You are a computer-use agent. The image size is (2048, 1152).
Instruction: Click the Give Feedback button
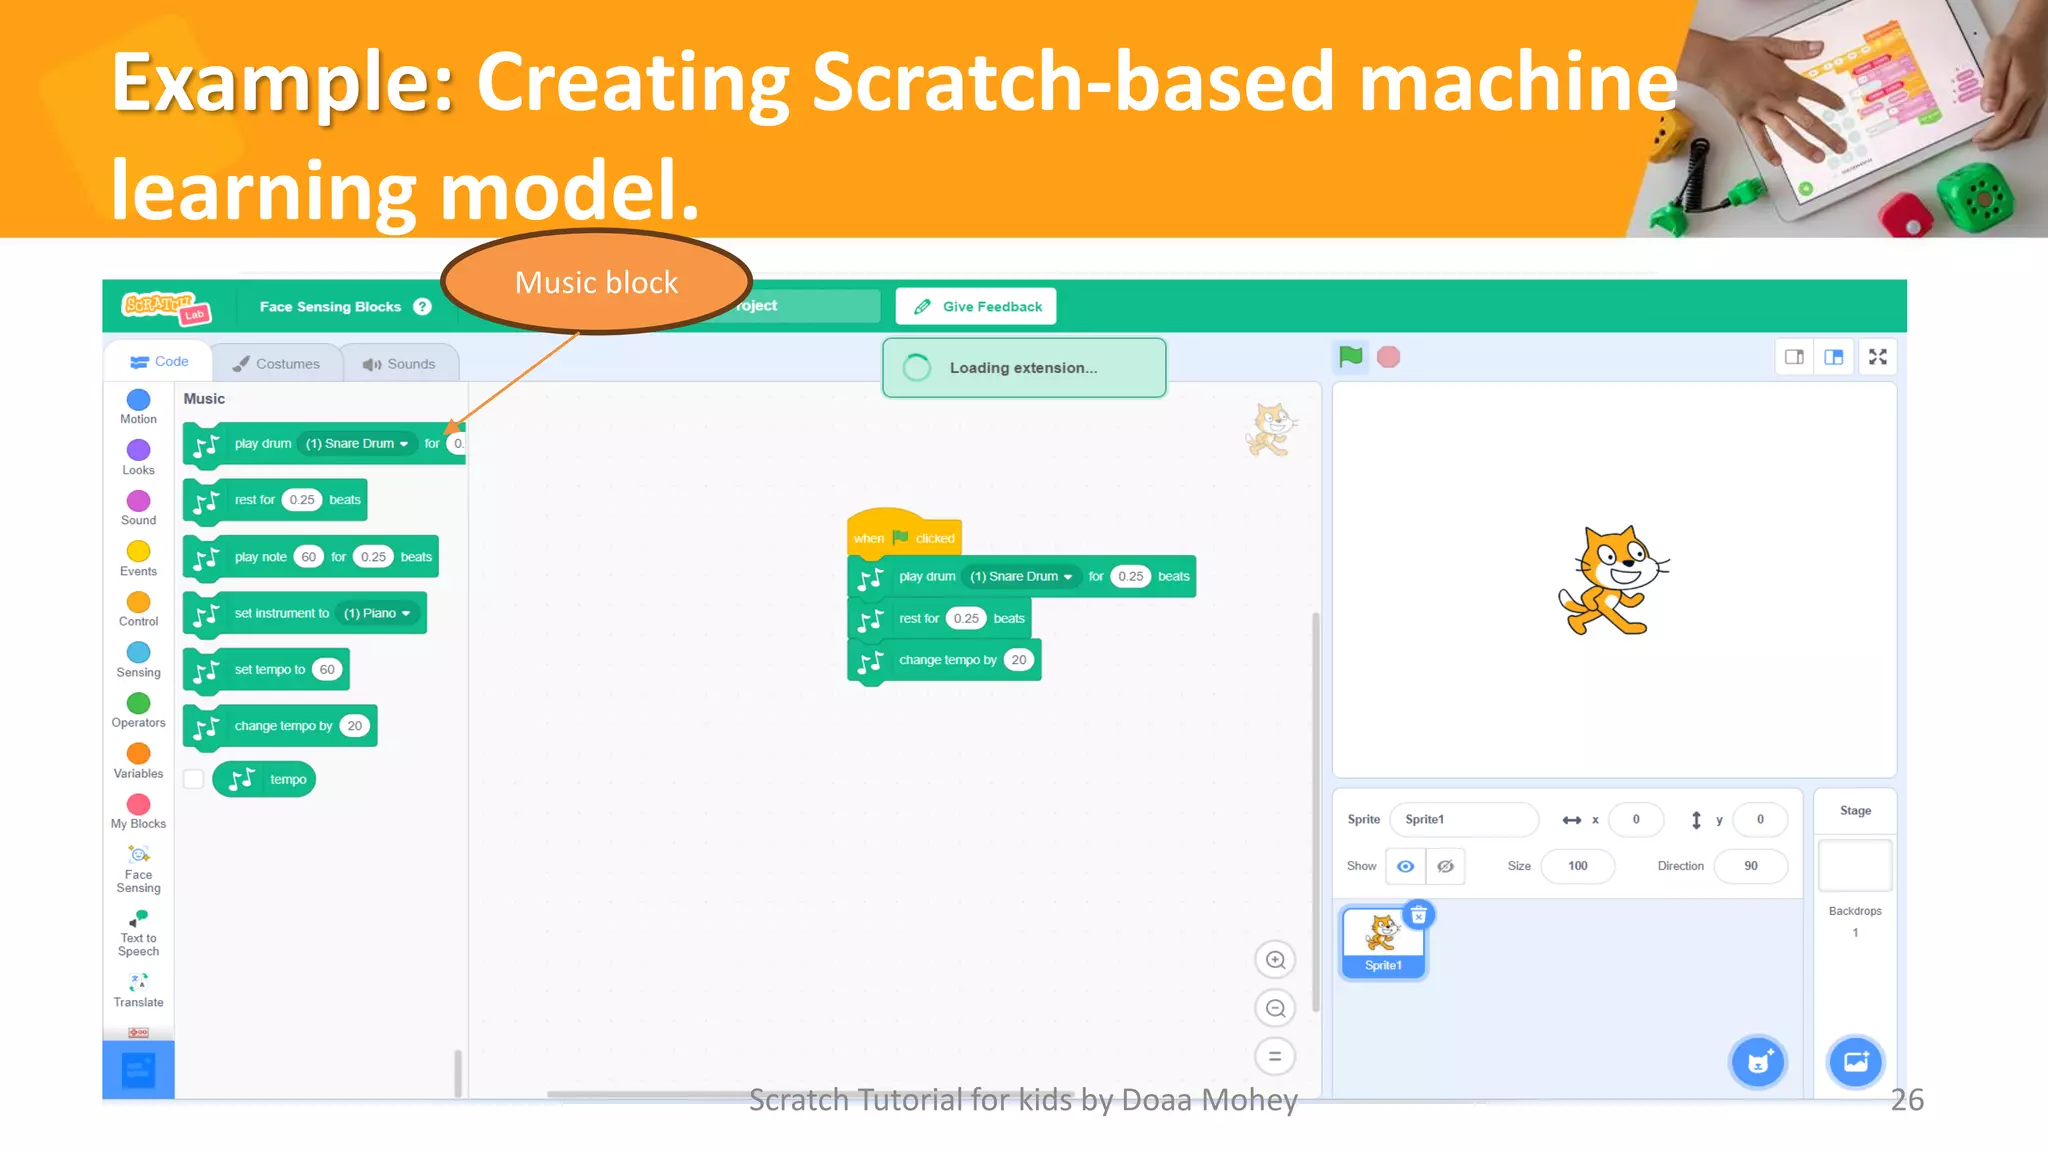pos(976,306)
